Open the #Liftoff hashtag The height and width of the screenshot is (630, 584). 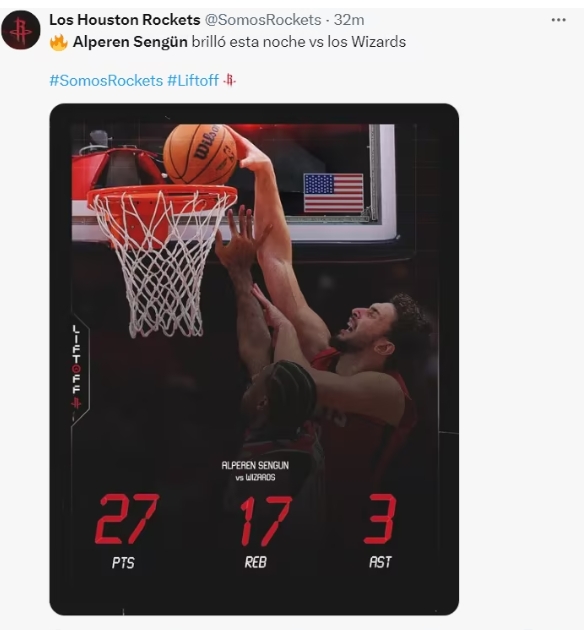[x=193, y=80]
